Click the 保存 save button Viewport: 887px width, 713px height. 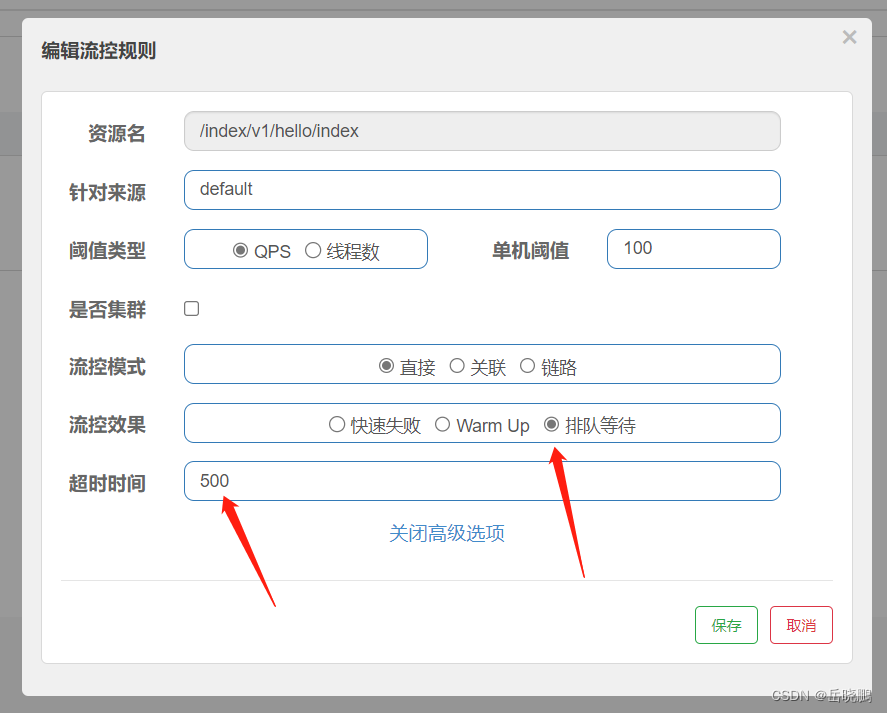point(726,624)
